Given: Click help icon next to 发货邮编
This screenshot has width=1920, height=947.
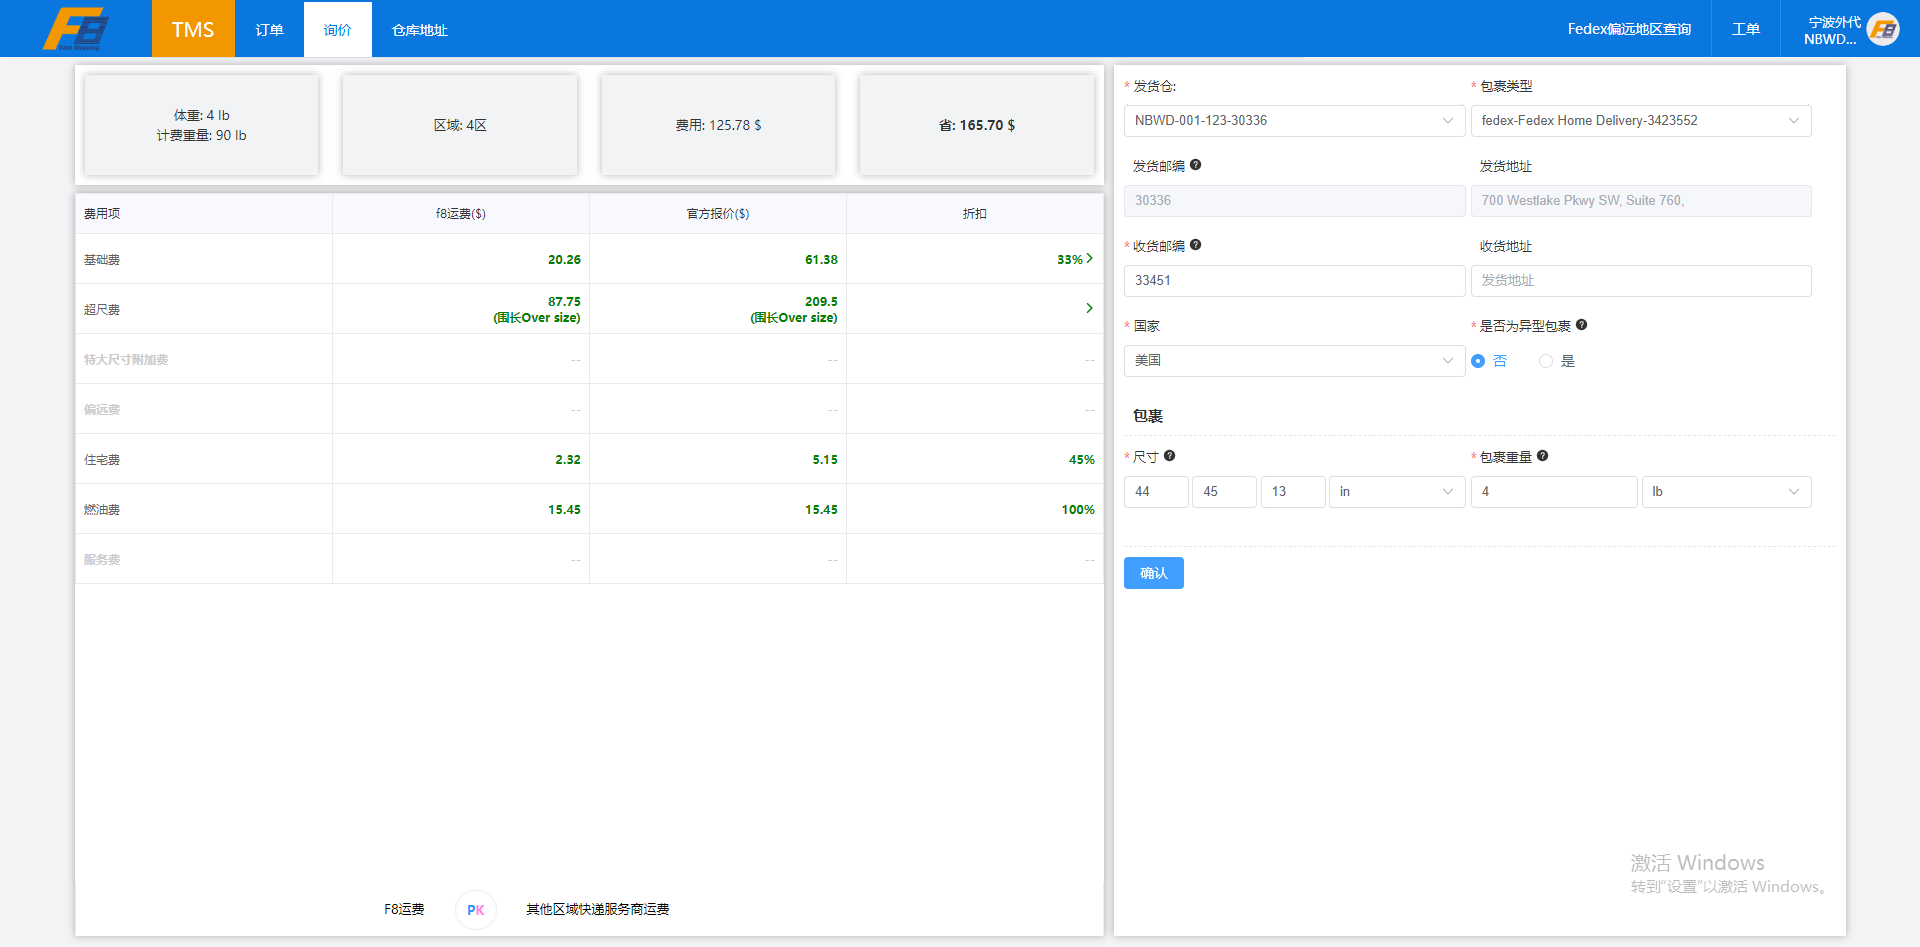Looking at the screenshot, I should tap(1196, 165).
